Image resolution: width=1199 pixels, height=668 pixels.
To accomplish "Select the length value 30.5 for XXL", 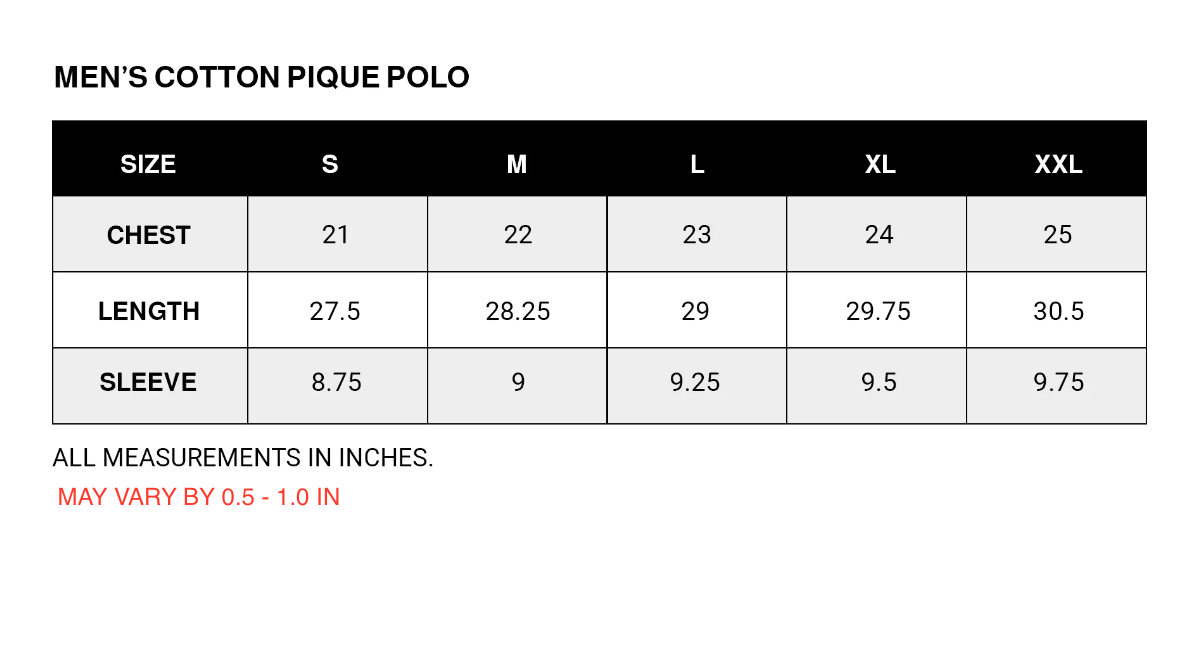I will [1058, 311].
